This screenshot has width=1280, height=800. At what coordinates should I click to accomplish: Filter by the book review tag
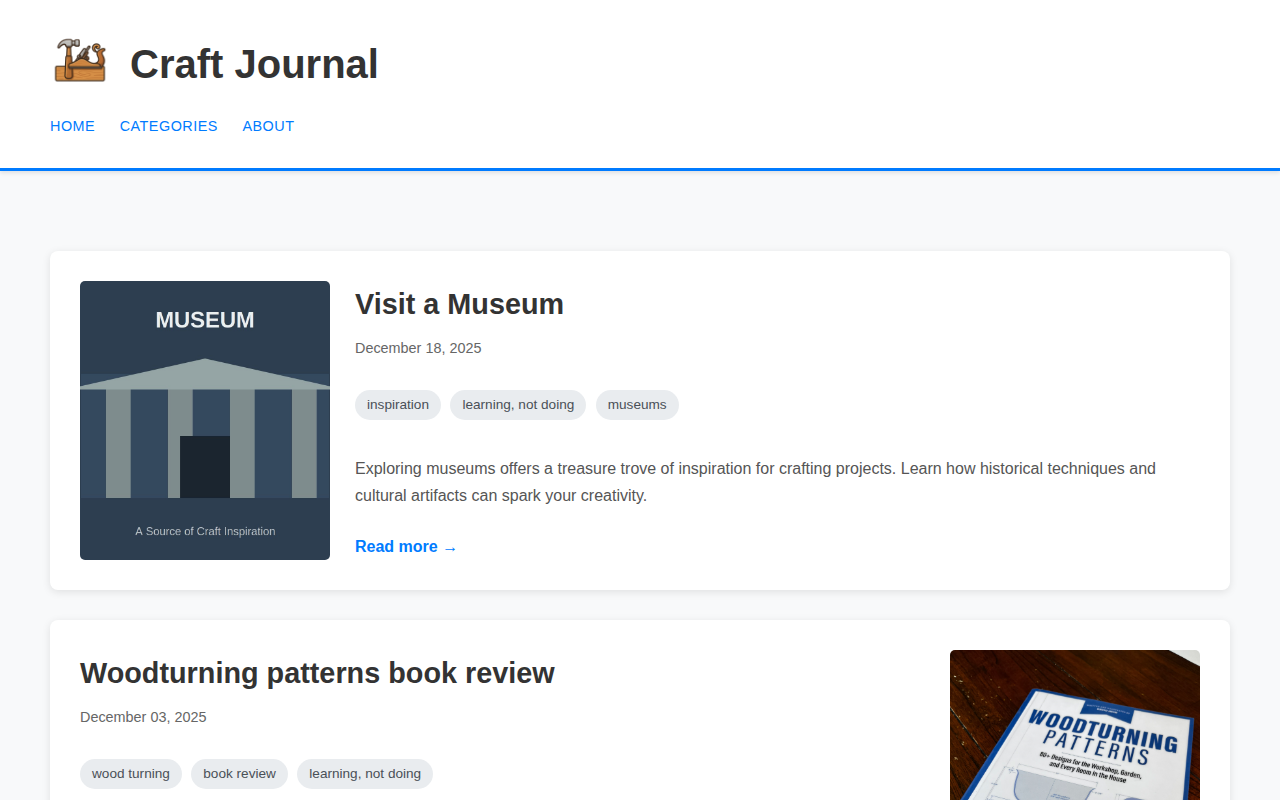click(239, 774)
